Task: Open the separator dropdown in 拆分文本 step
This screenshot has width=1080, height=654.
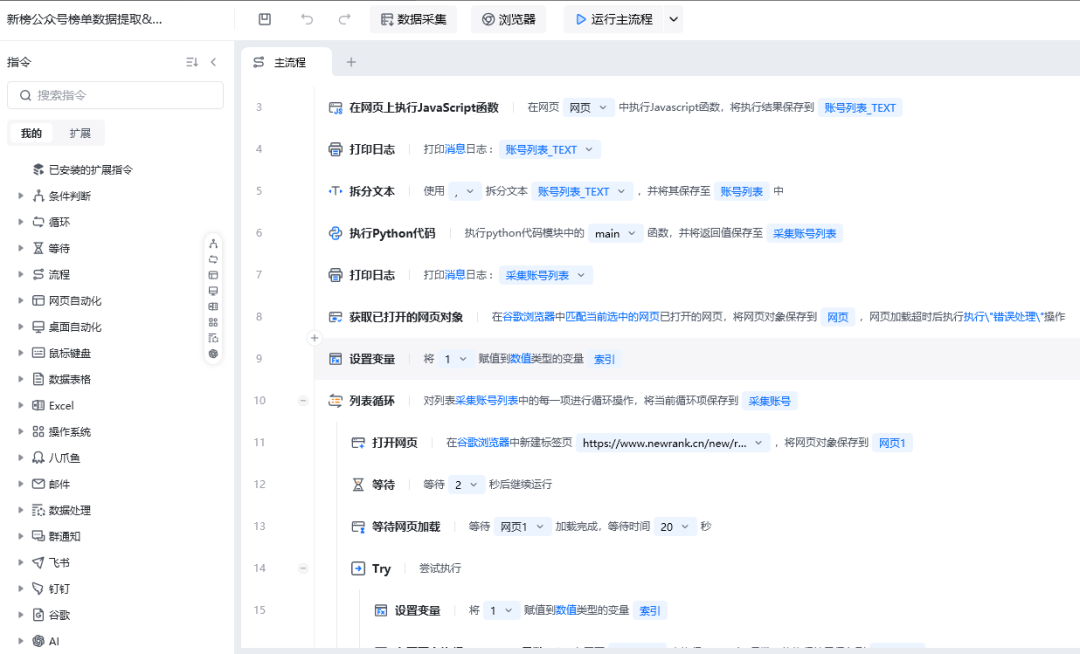Action: 464,191
